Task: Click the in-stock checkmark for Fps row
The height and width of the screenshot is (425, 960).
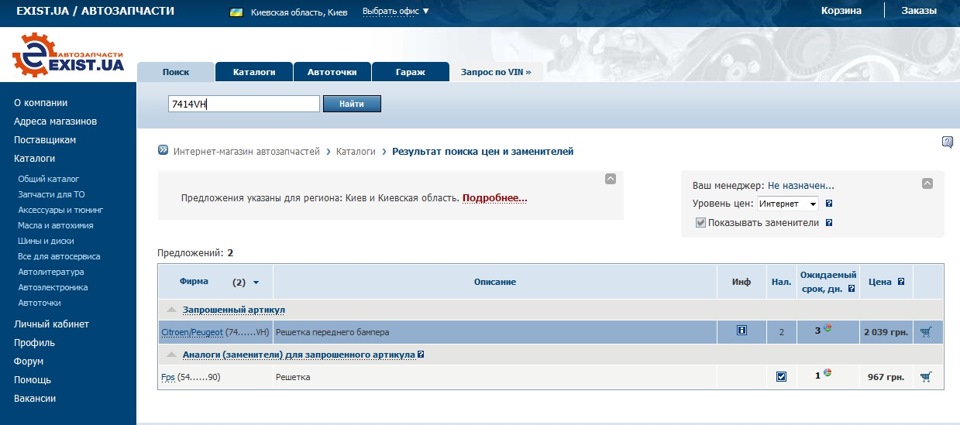Action: [781, 377]
